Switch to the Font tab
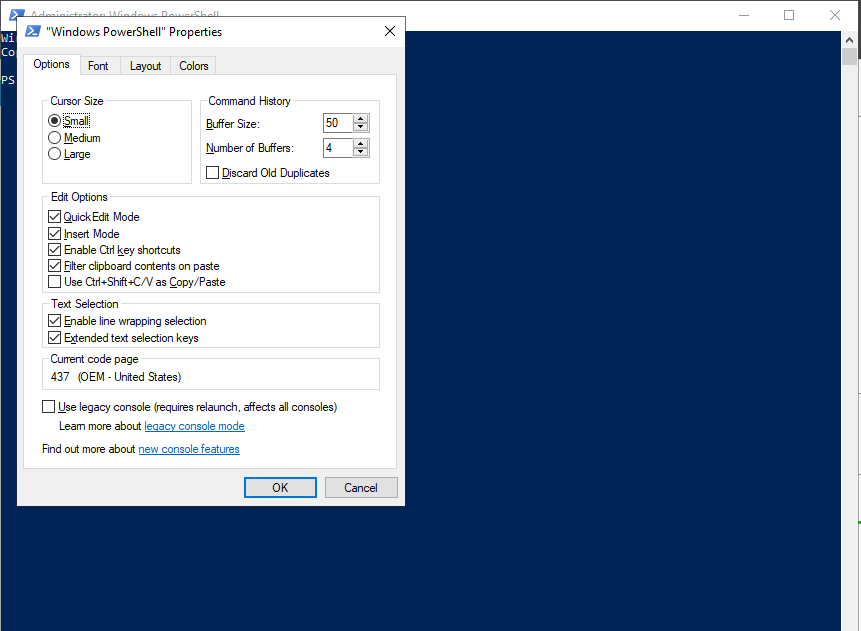This screenshot has width=861, height=631. pyautogui.click(x=98, y=66)
